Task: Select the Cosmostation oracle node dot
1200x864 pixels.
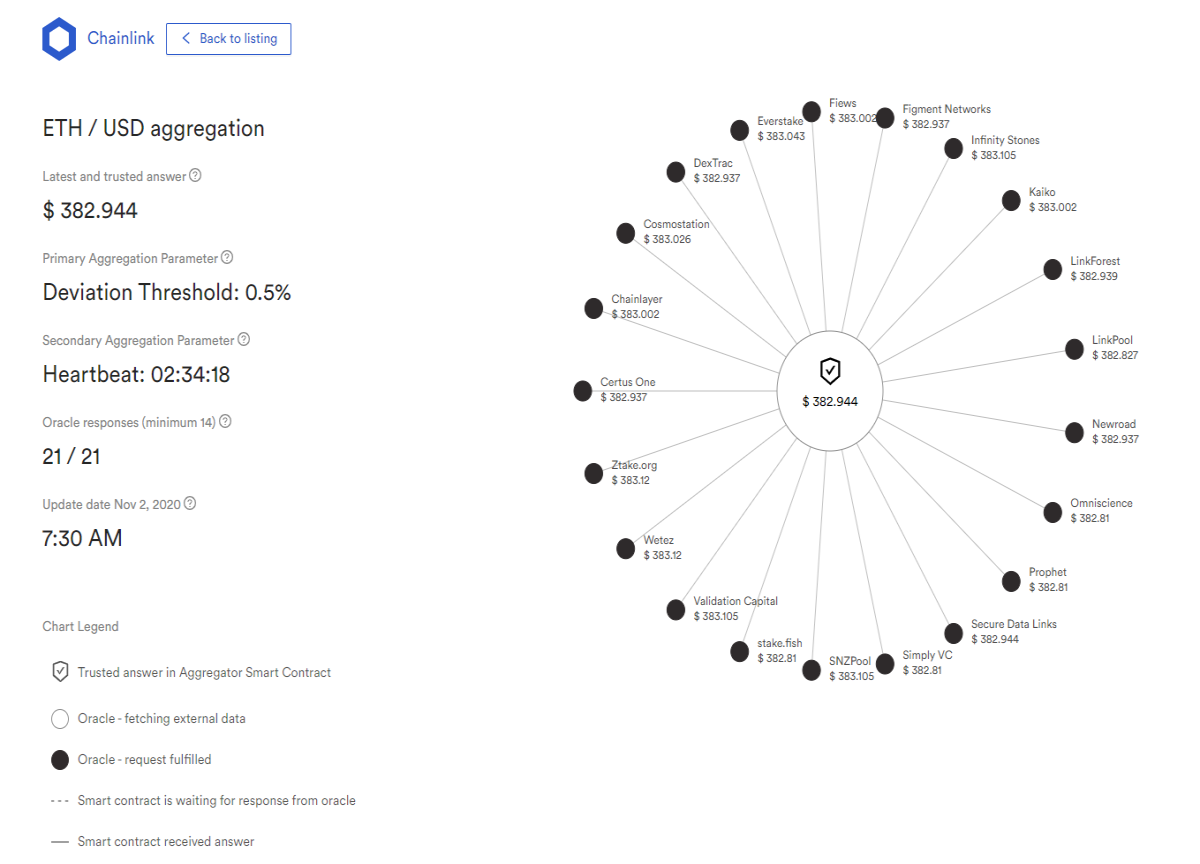Action: pyautogui.click(x=626, y=233)
